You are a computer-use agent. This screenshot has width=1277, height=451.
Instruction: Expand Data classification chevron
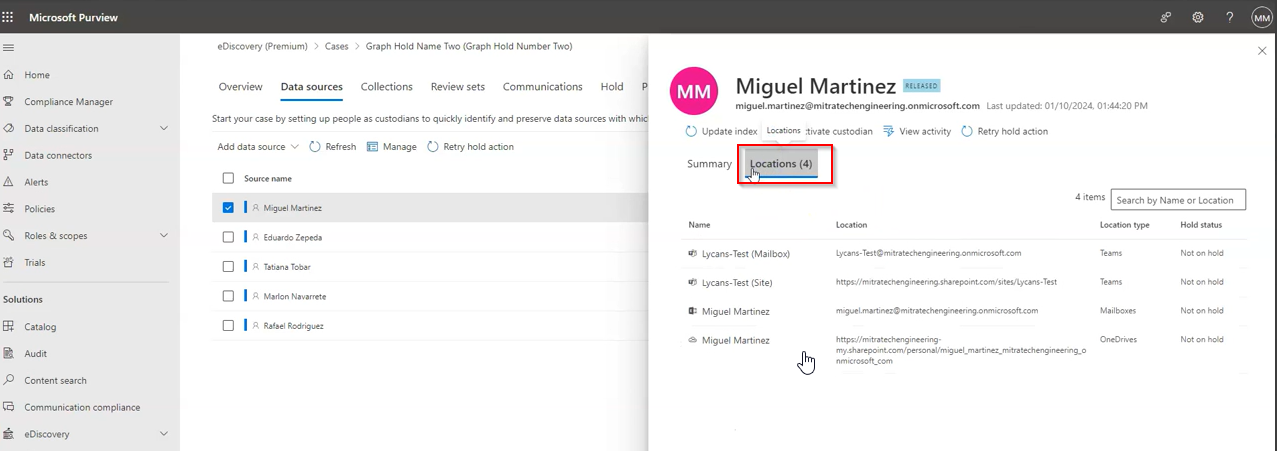pos(164,128)
